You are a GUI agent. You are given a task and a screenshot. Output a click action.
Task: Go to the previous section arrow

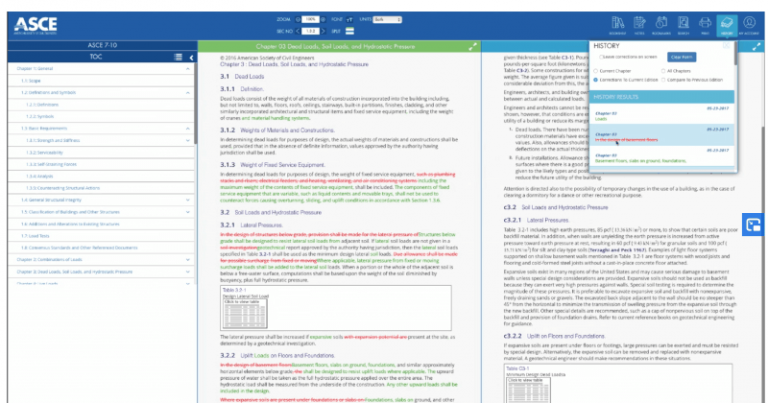click(x=297, y=31)
